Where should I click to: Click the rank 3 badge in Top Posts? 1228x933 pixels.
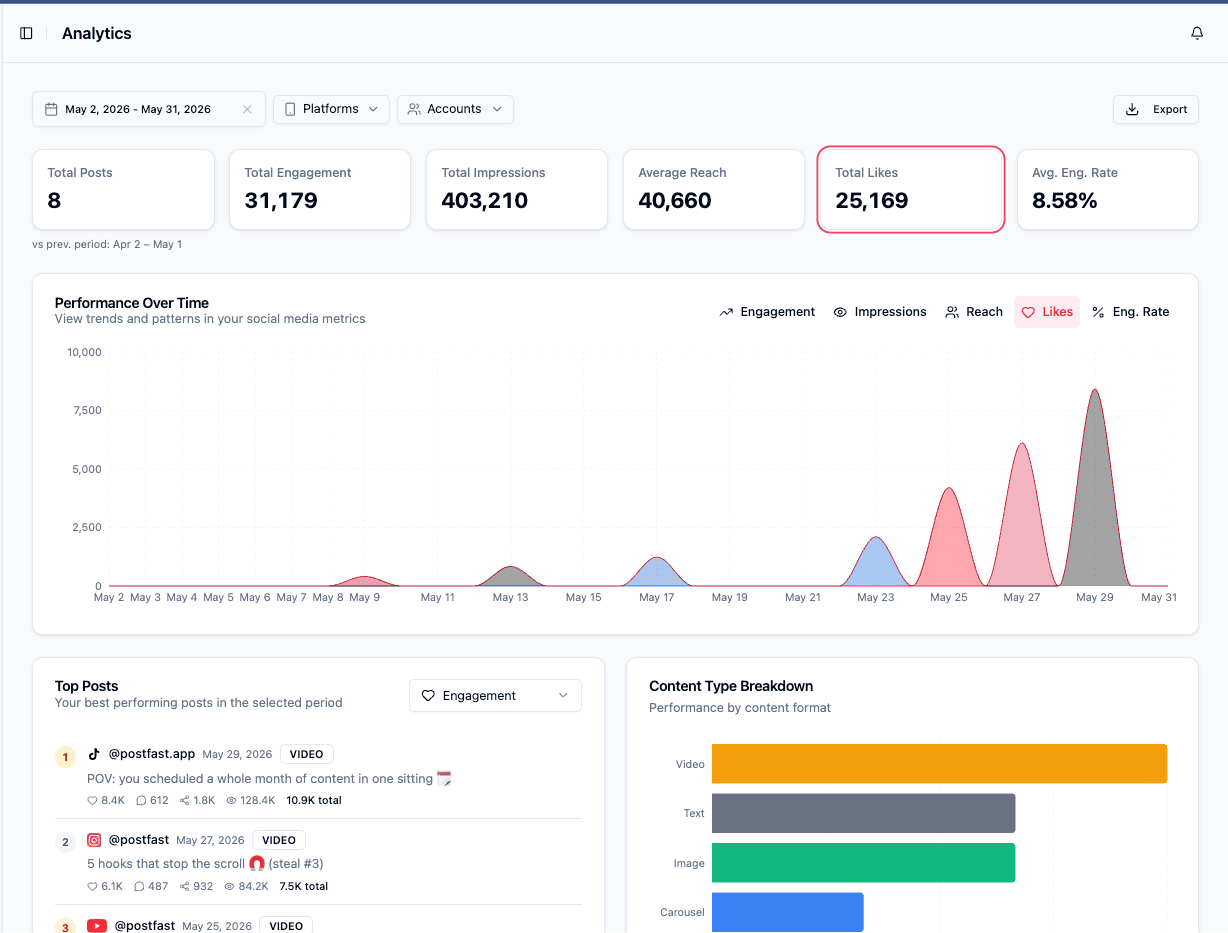(x=66, y=927)
